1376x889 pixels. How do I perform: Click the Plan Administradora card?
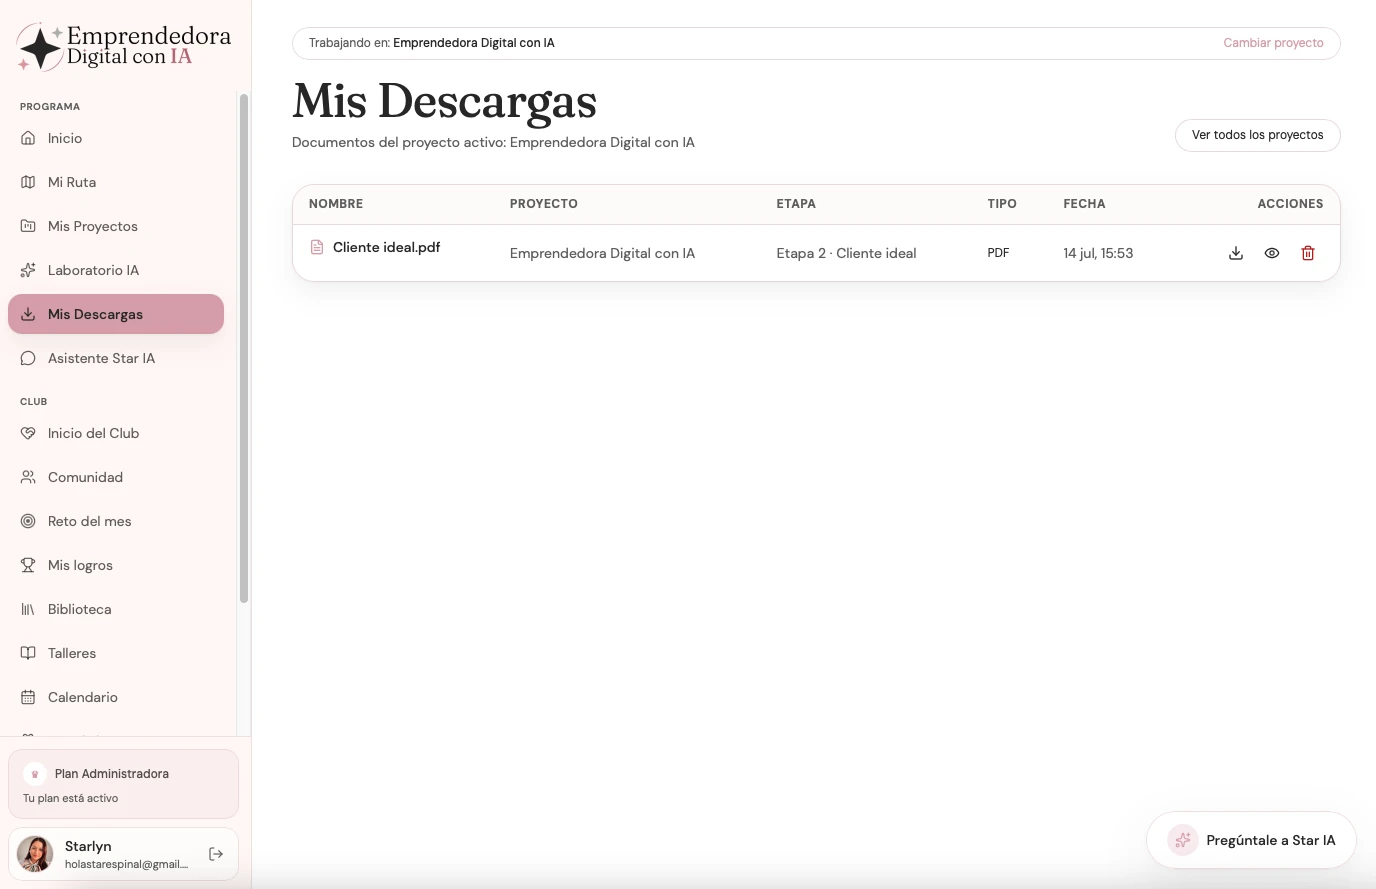point(123,784)
